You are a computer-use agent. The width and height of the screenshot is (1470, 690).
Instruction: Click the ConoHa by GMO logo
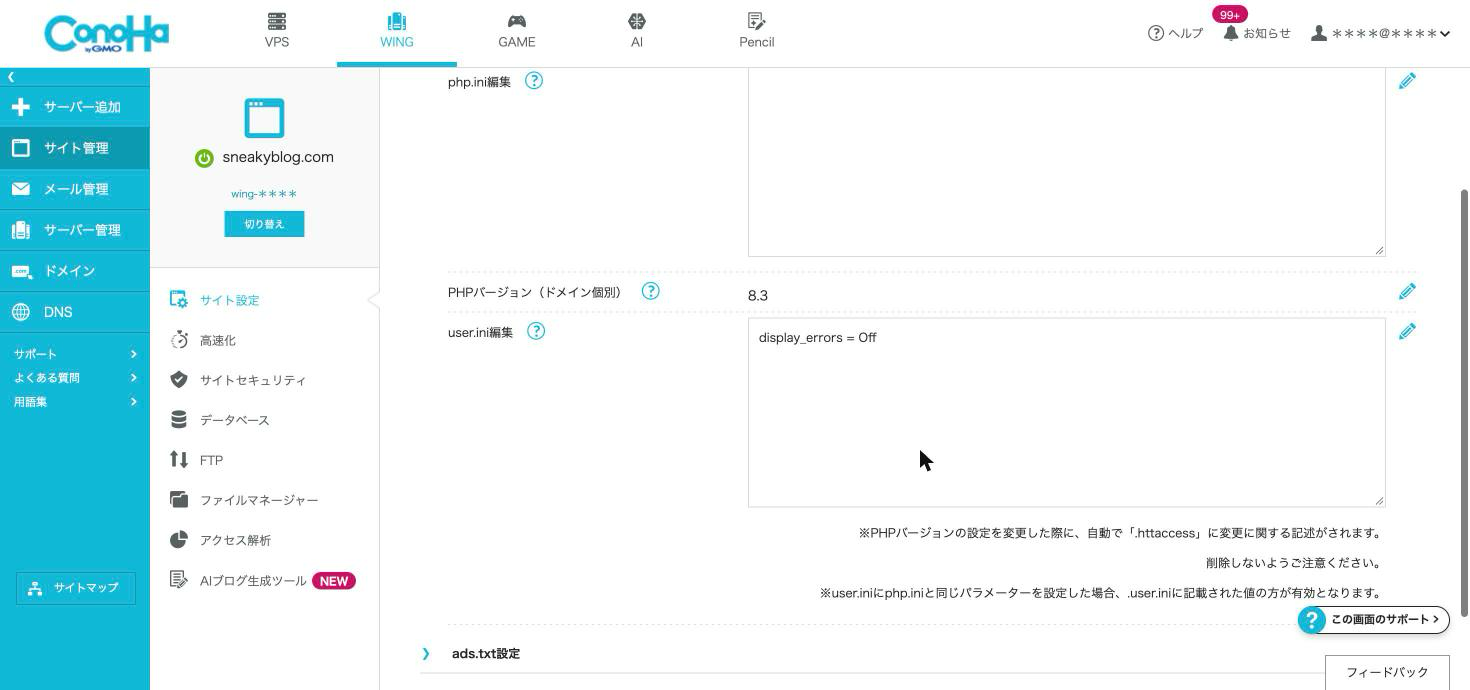pos(106,33)
